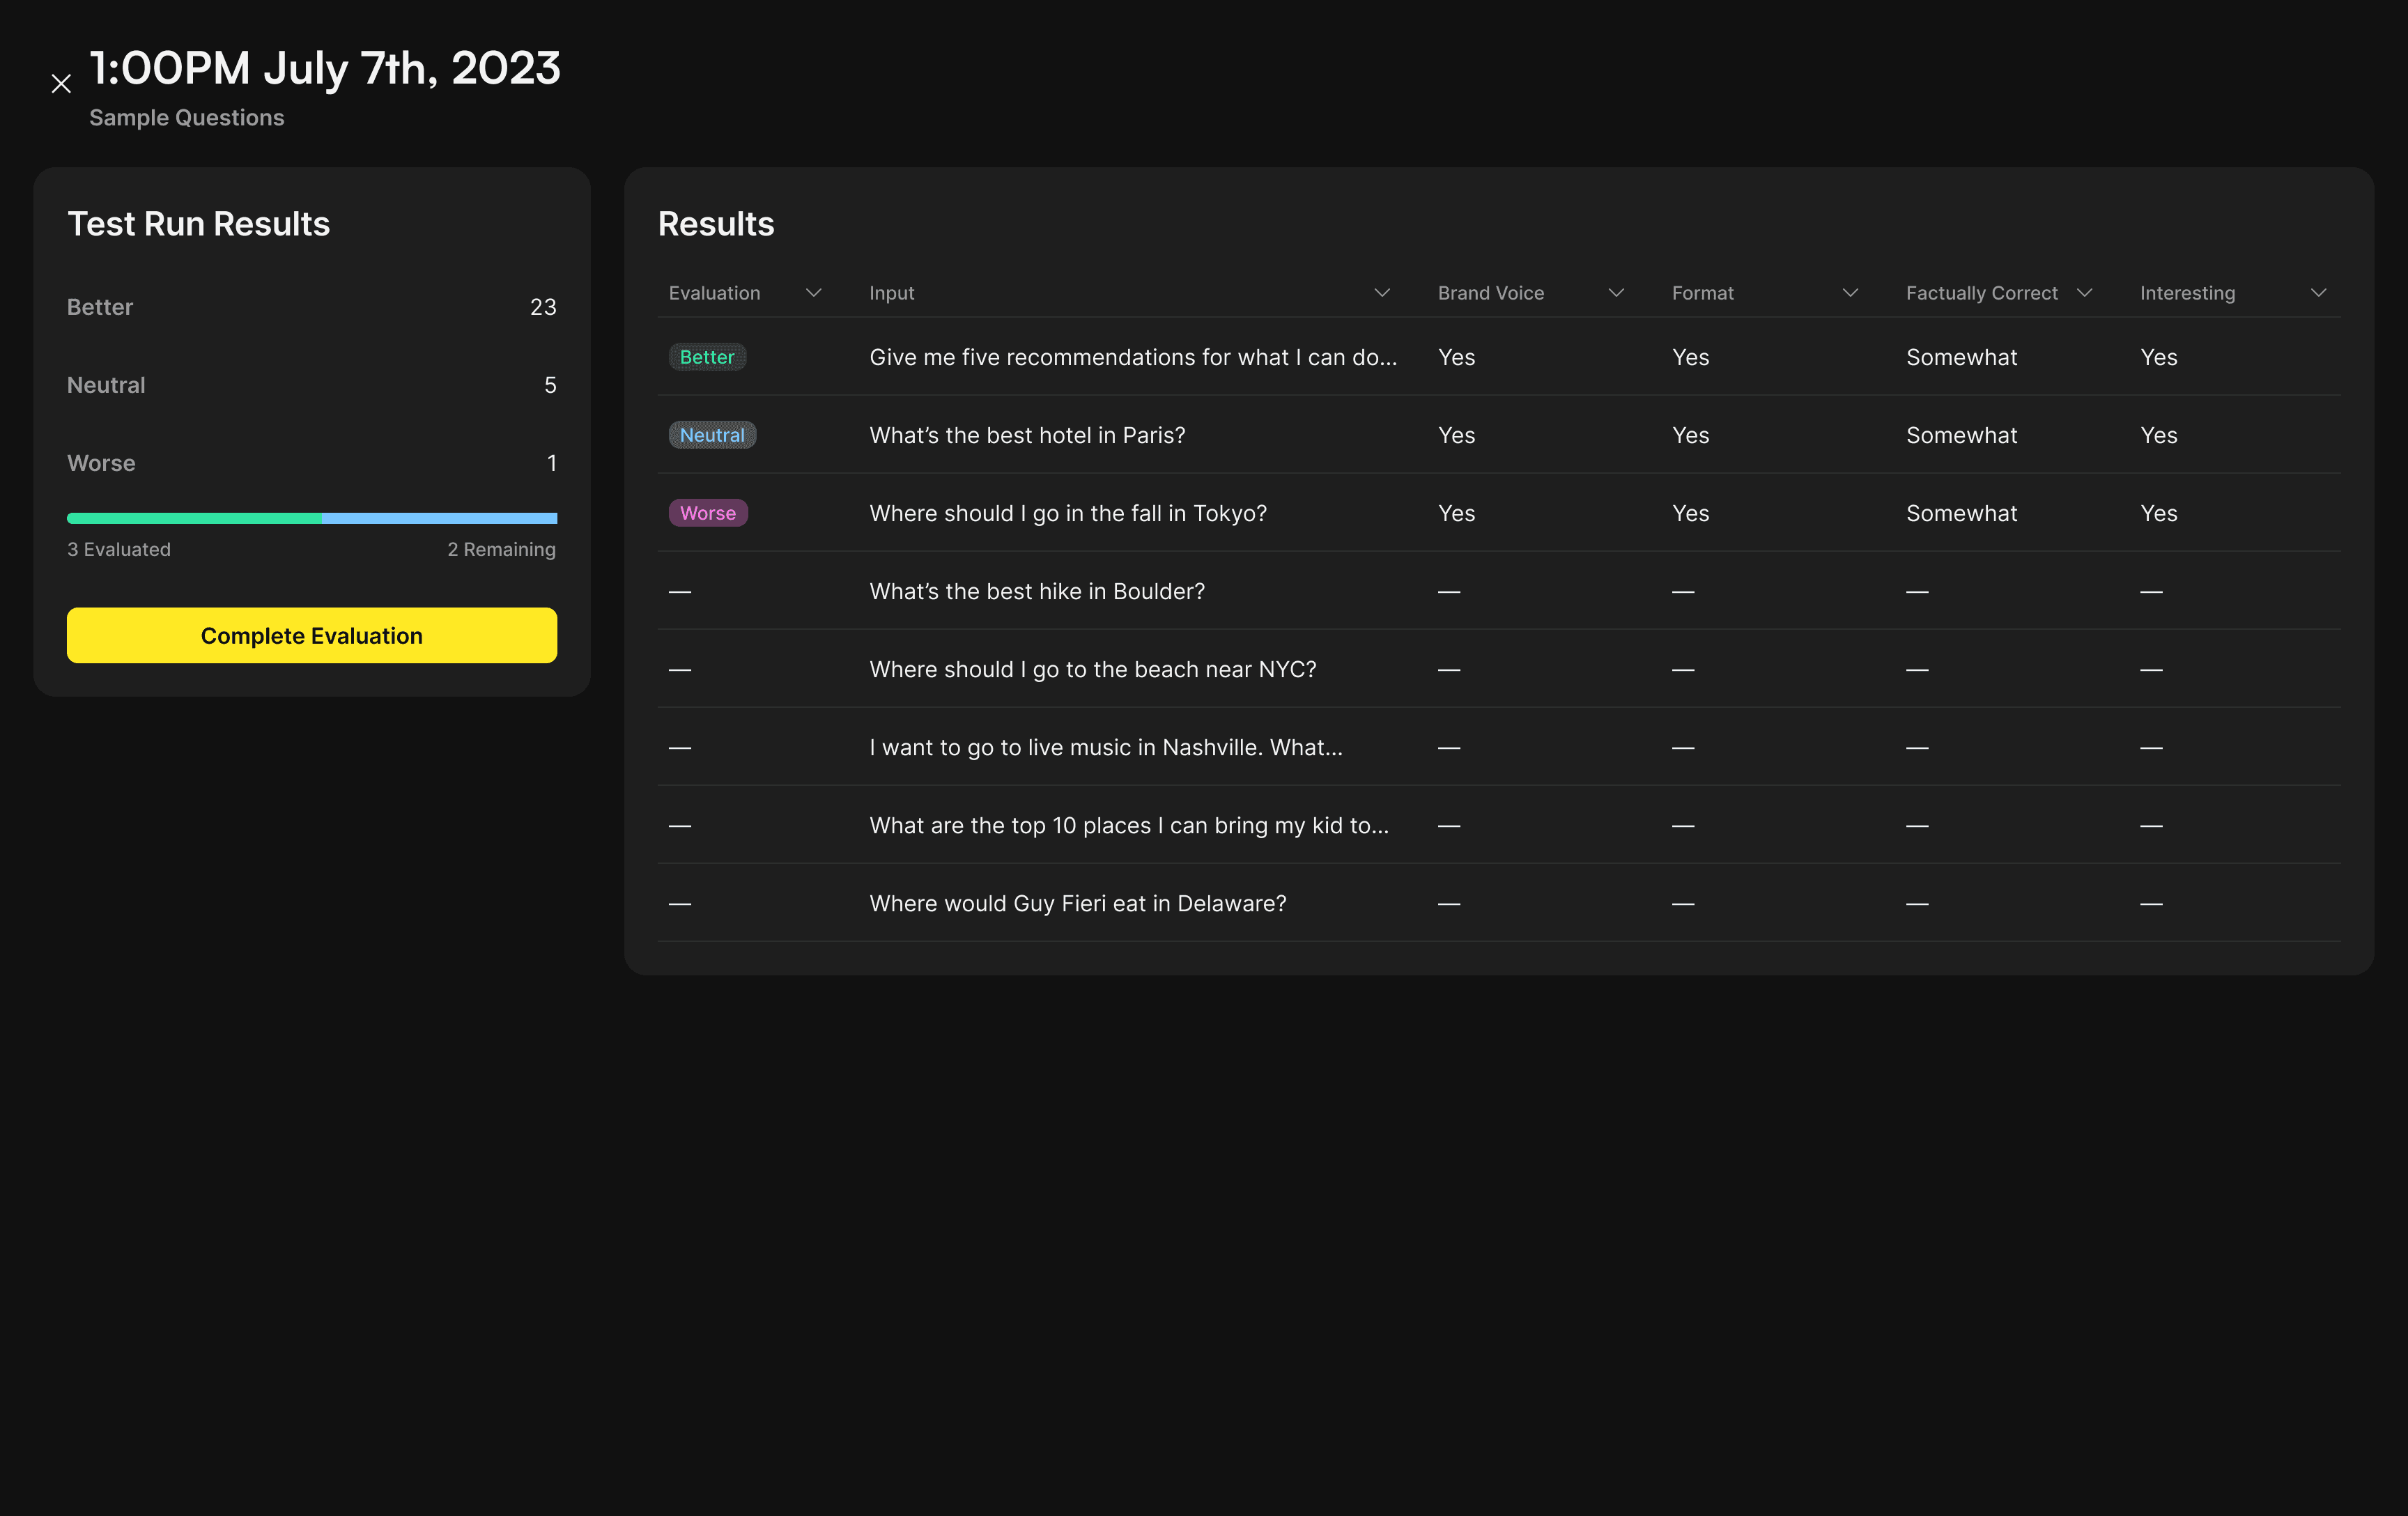Click the blue Neutral evaluation badge
Viewport: 2408px width, 1516px height.
tap(711, 435)
